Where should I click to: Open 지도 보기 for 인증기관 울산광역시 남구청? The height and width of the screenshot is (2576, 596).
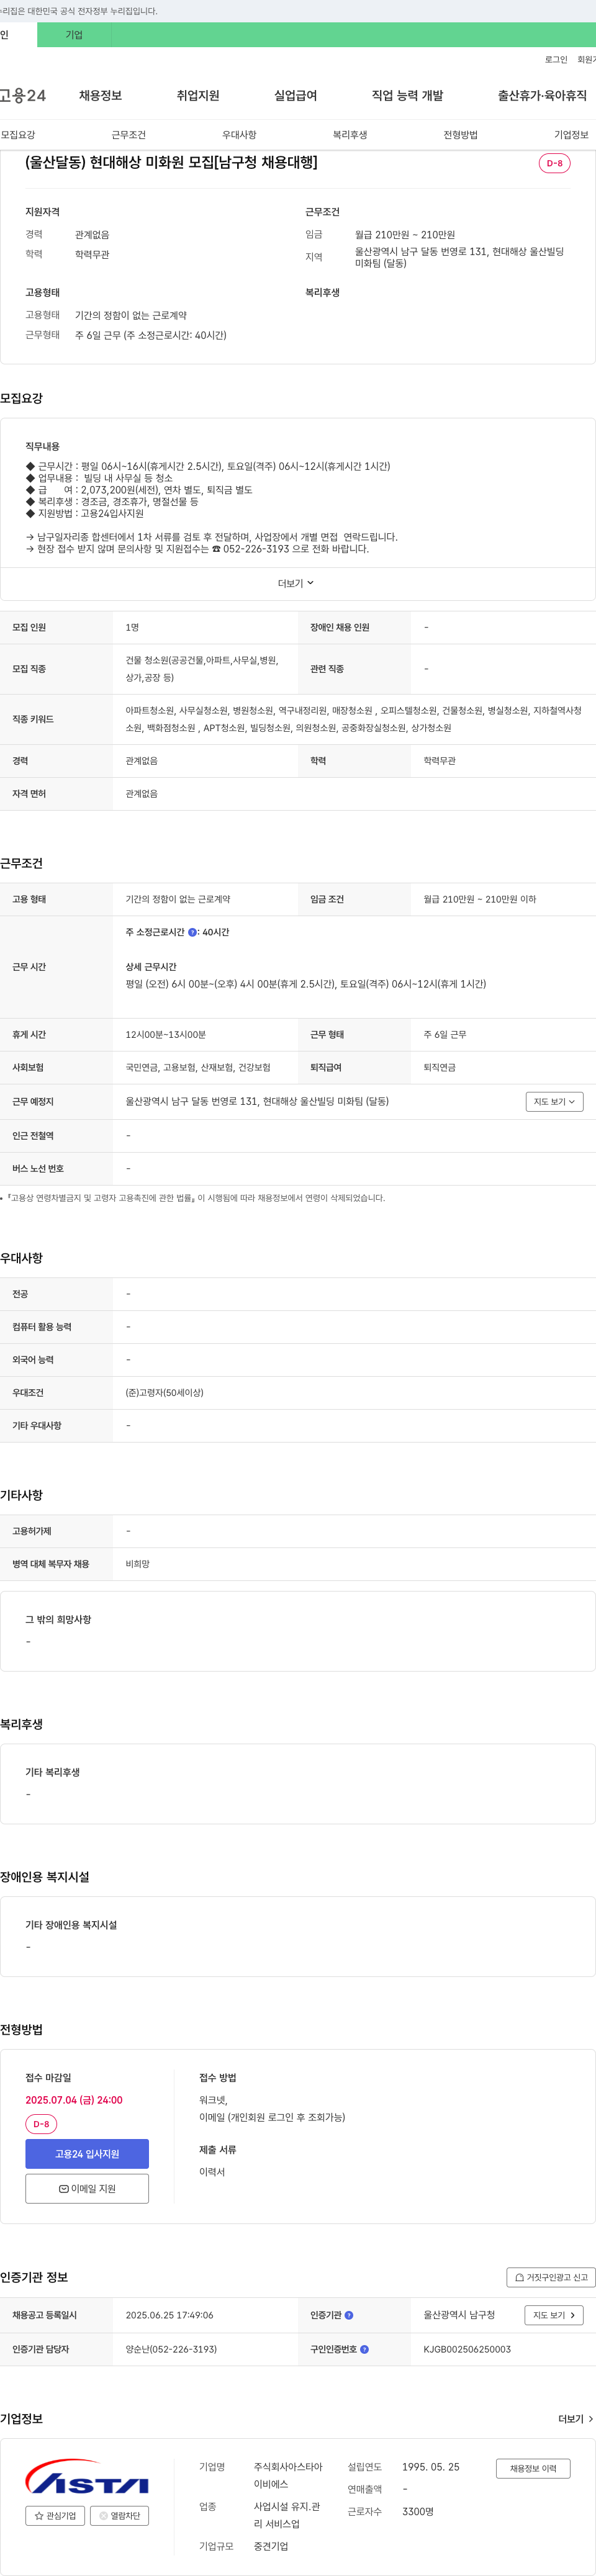coord(554,2315)
